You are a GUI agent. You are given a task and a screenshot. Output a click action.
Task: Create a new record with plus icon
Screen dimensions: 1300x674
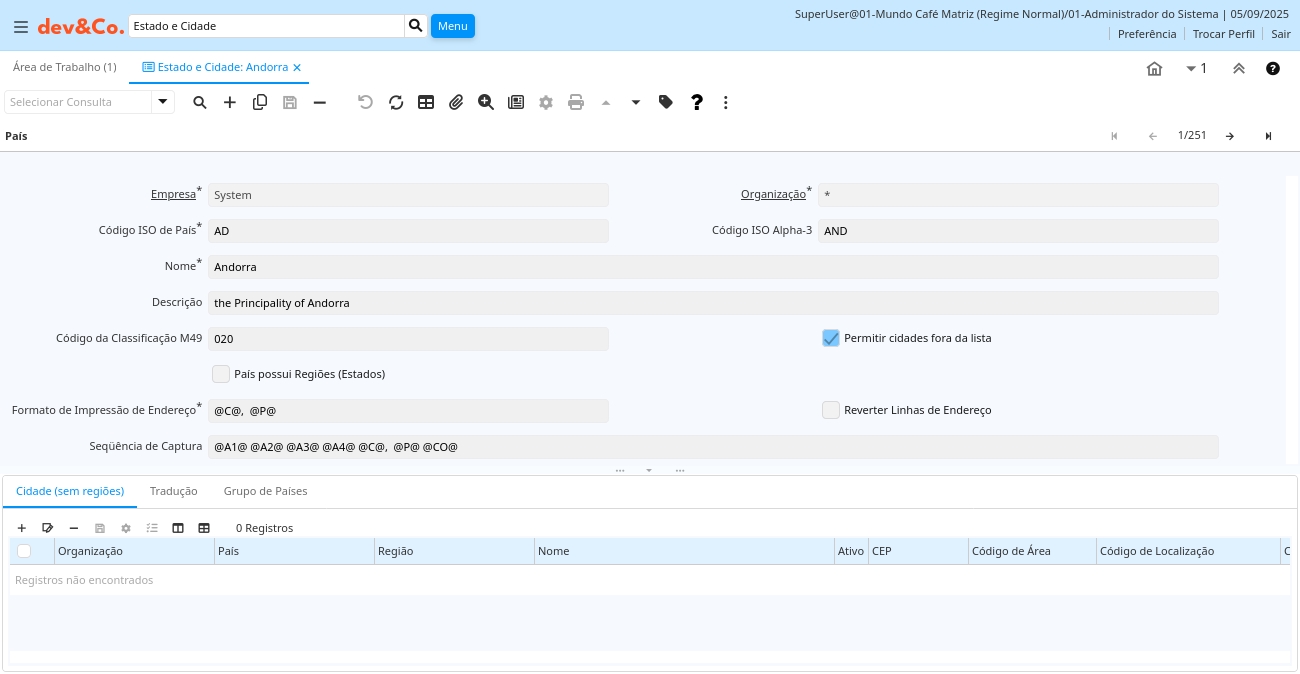pyautogui.click(x=230, y=102)
